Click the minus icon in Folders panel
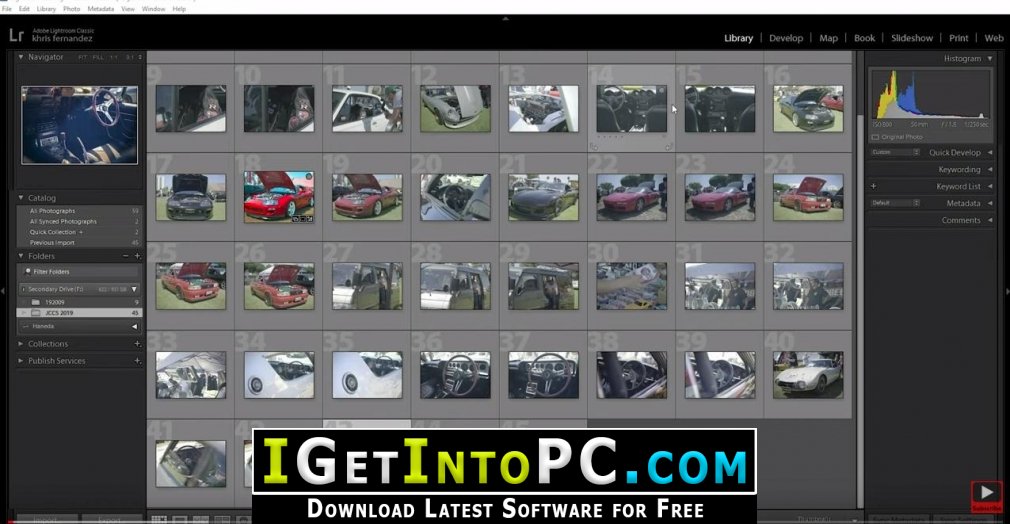Viewport: 1010px width, 524px height. [126, 256]
